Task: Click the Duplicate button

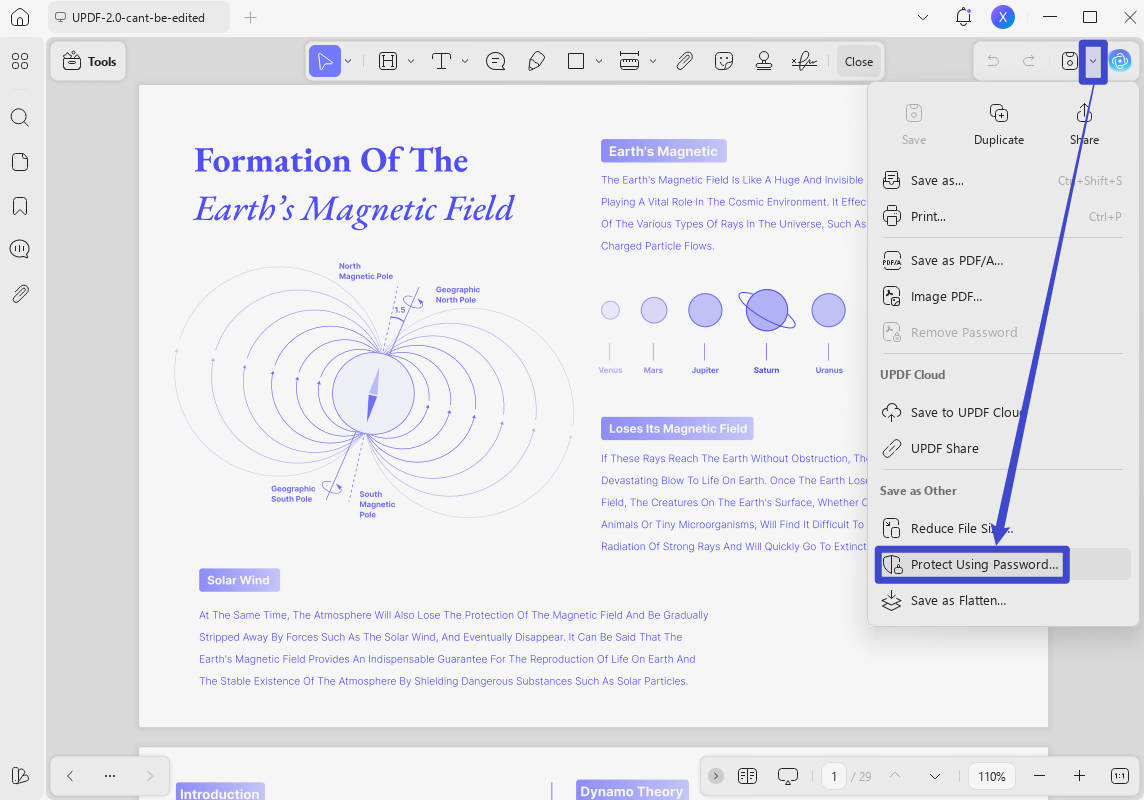Action: pyautogui.click(x=998, y=125)
